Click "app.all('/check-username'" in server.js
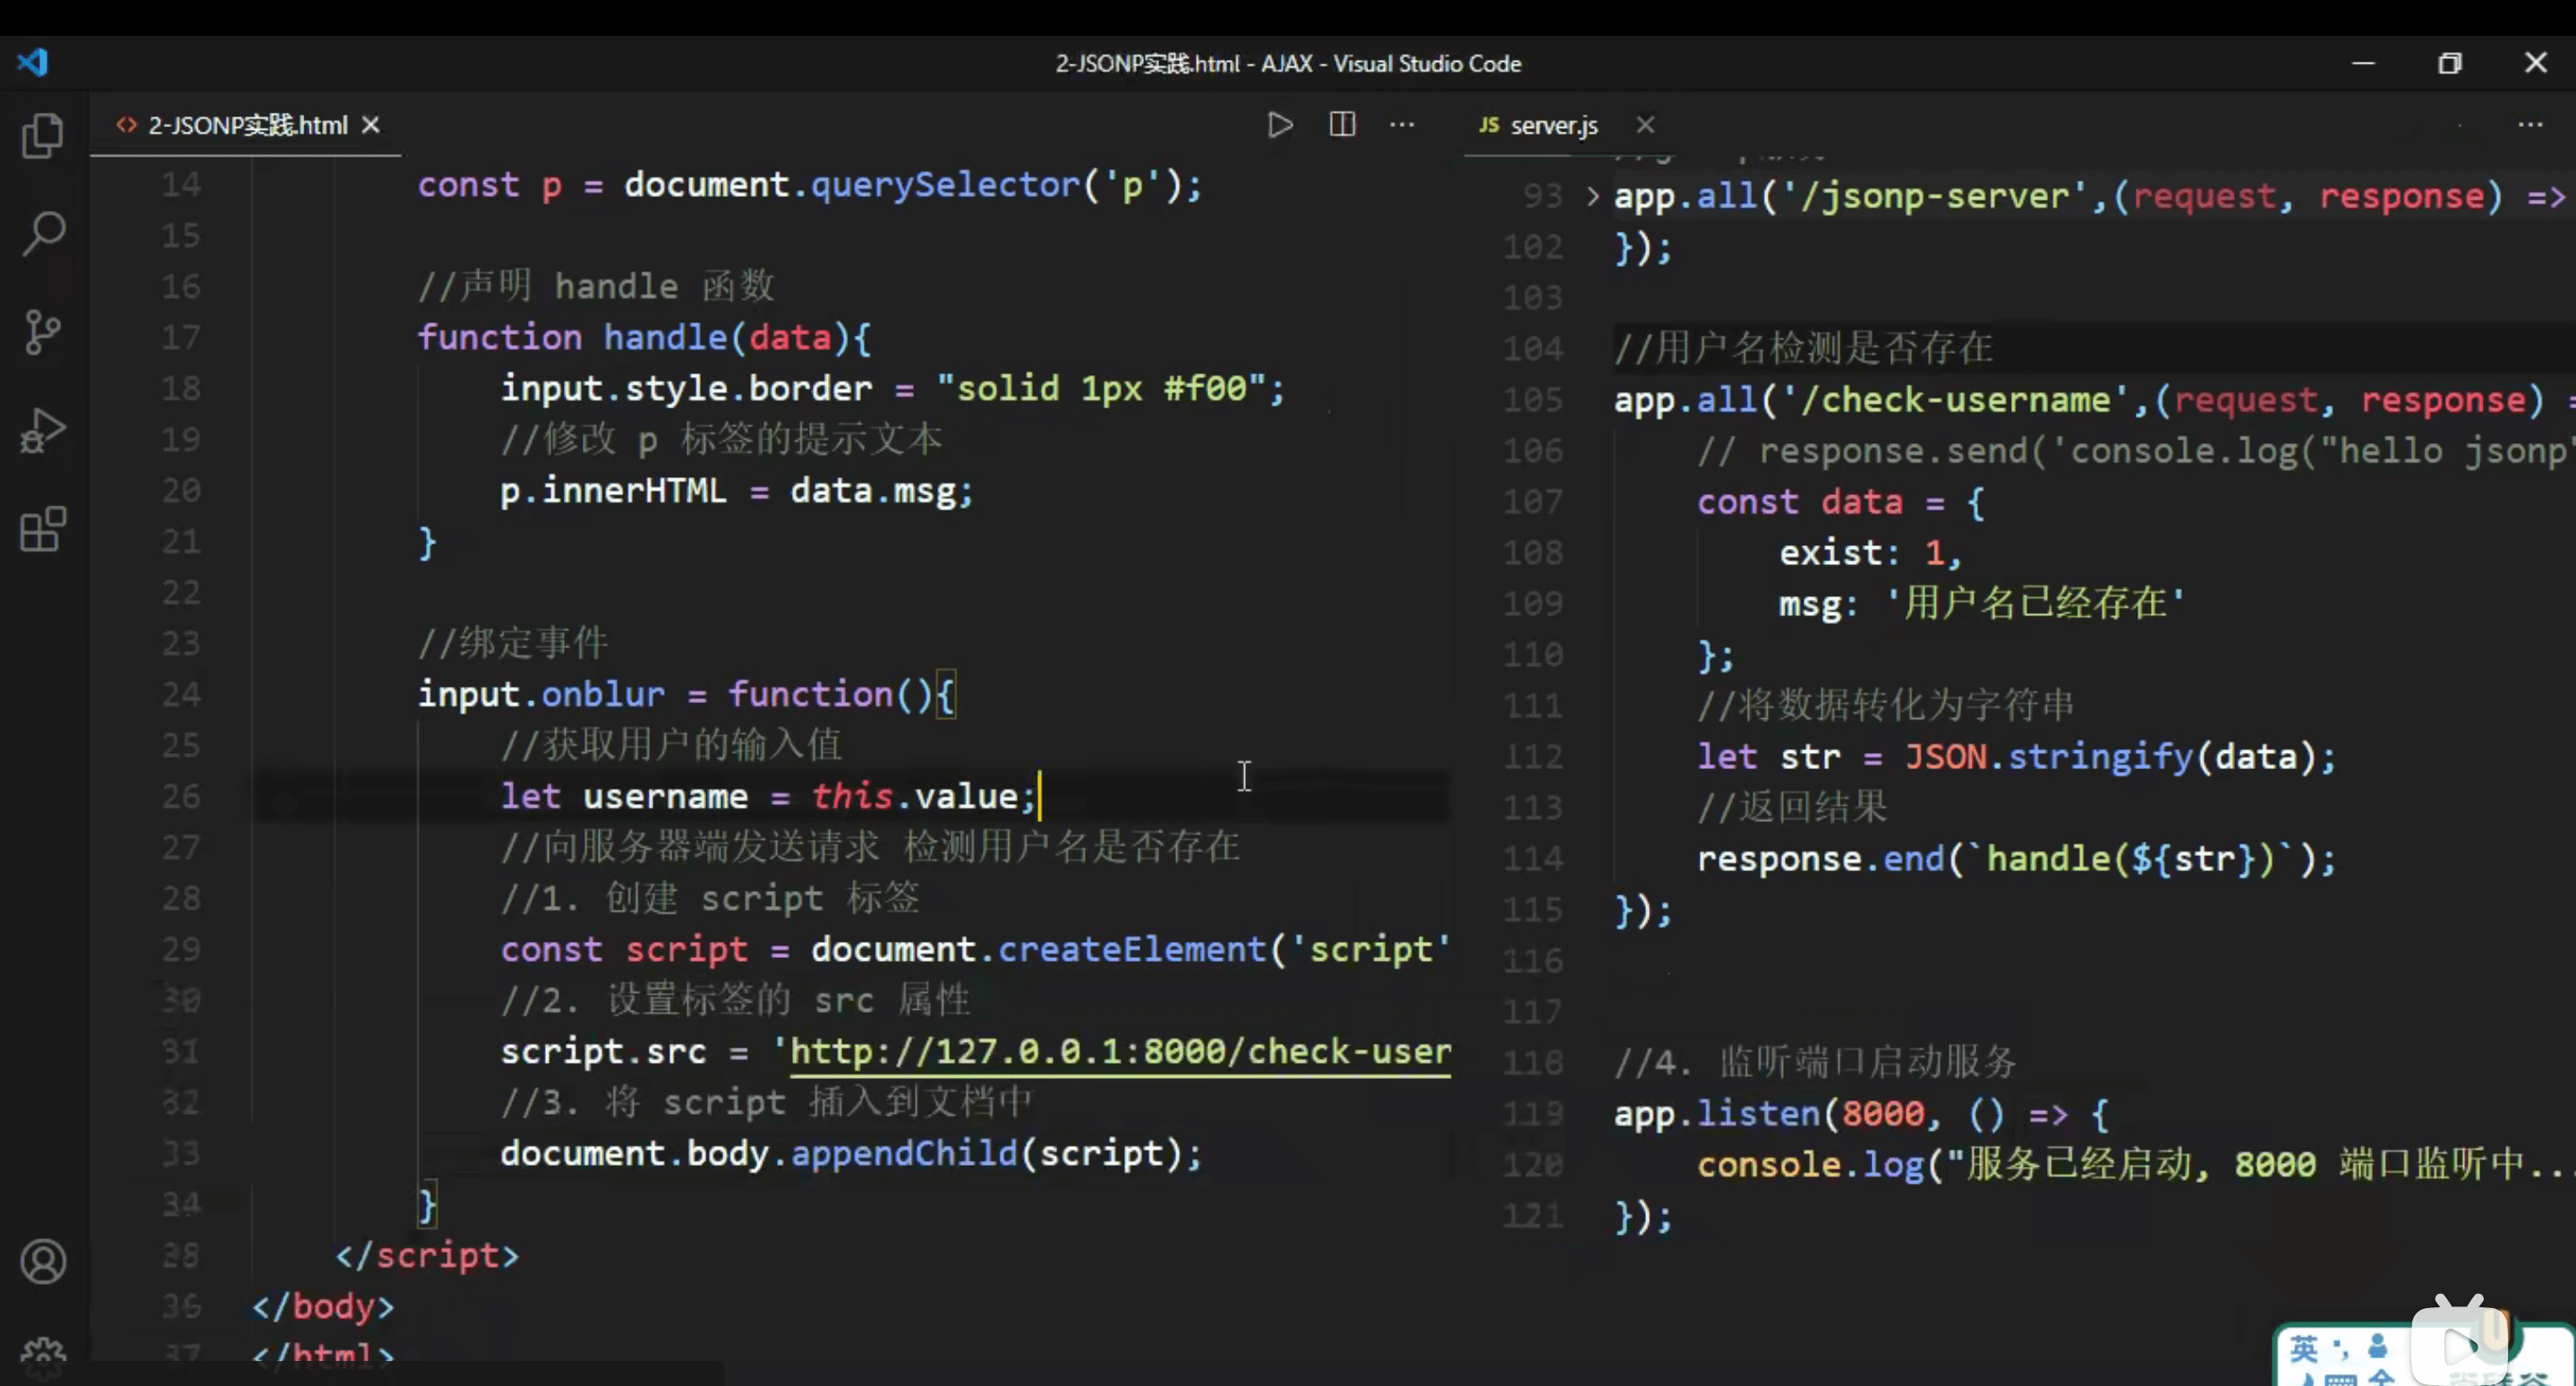The image size is (2576, 1386). pyautogui.click(x=1872, y=400)
